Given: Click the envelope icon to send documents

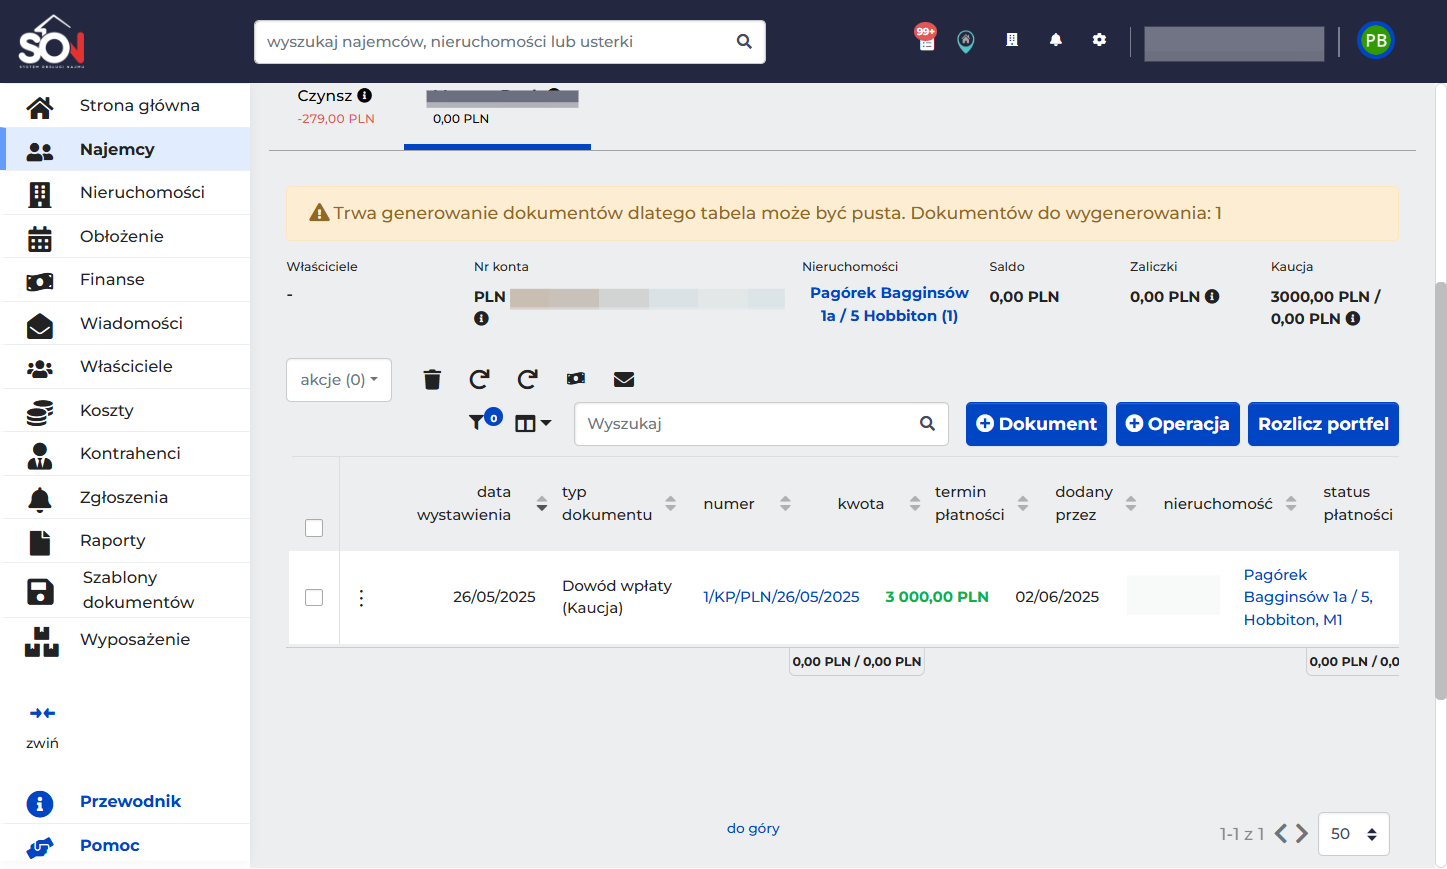Looking at the screenshot, I should [624, 379].
